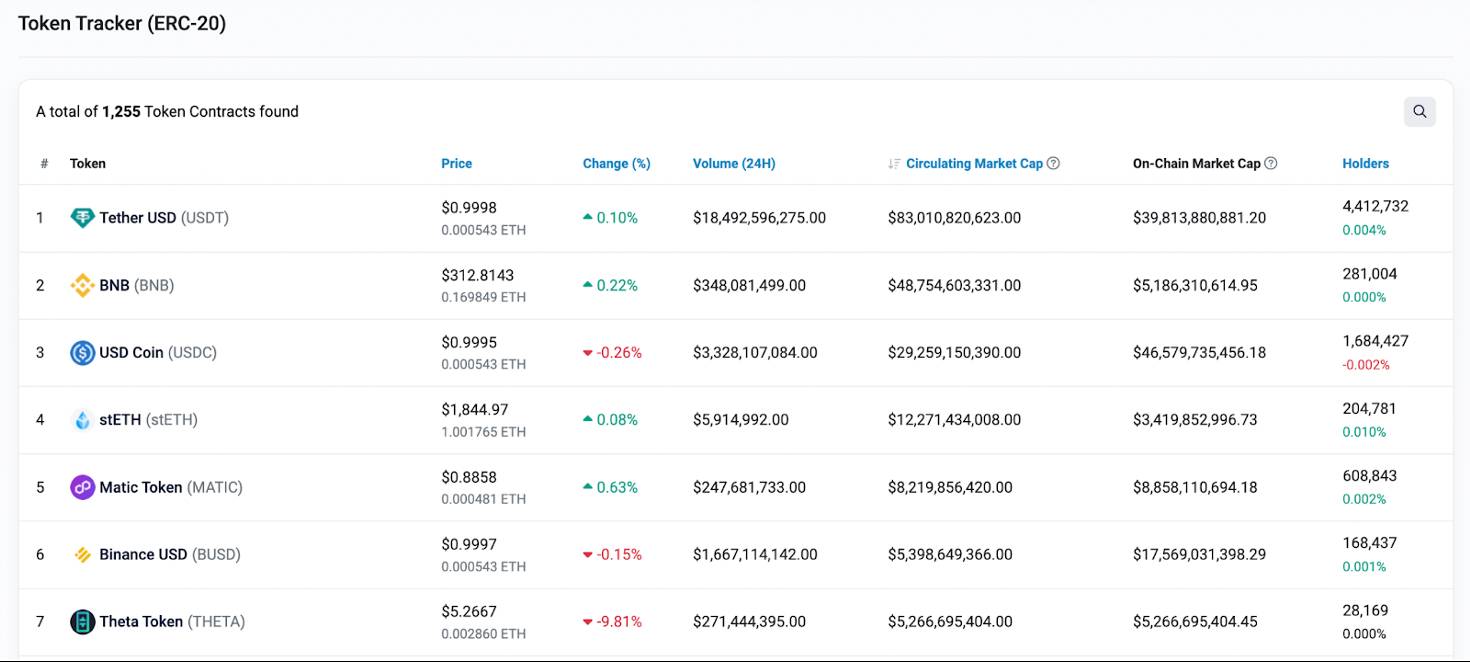Click the Theta Token logo

(82, 621)
